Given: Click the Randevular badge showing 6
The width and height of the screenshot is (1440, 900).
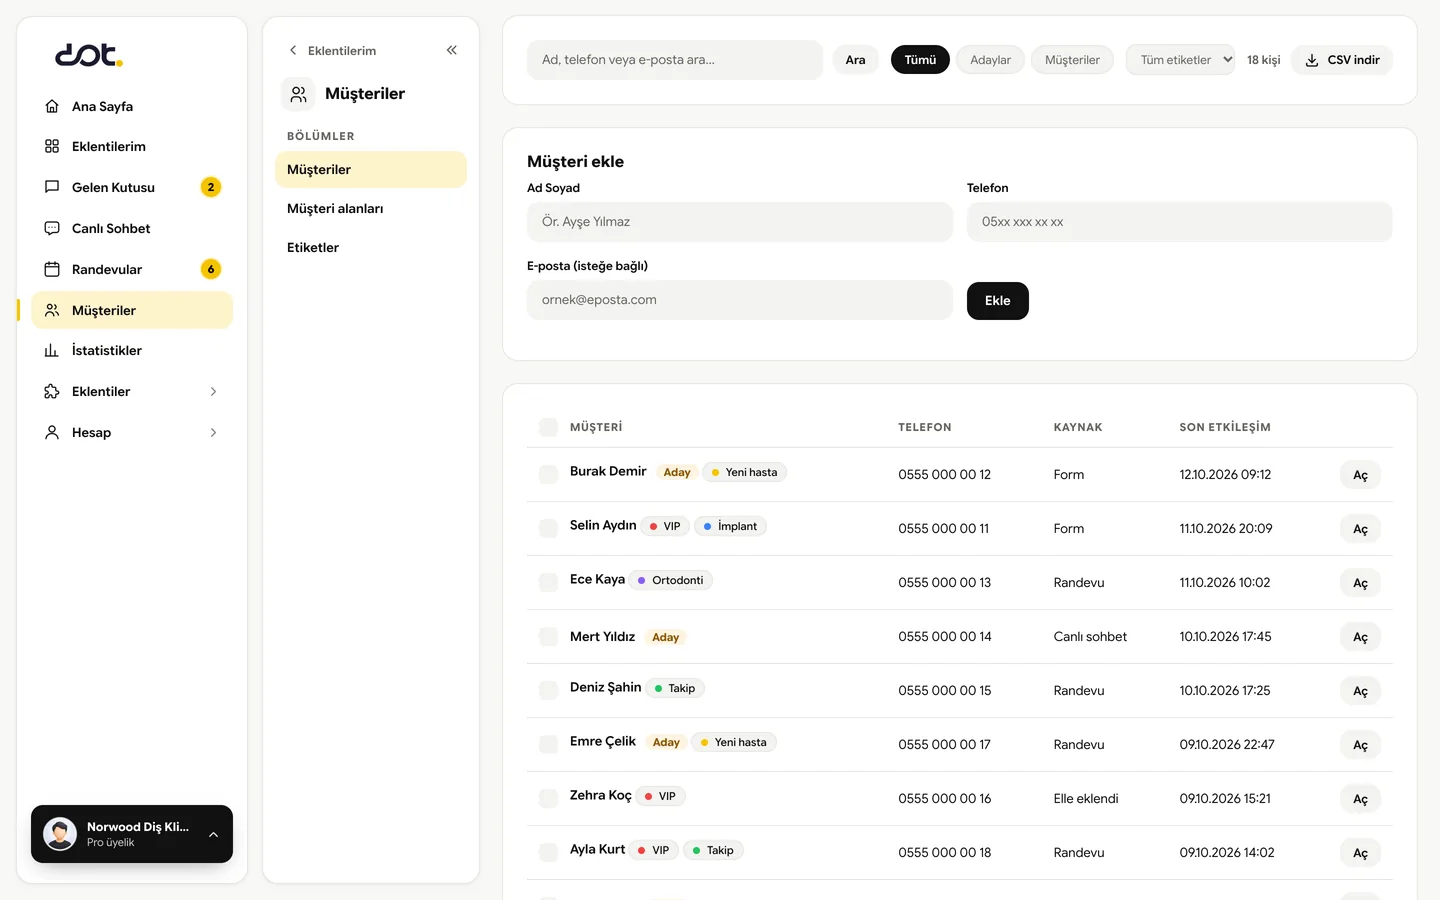Looking at the screenshot, I should 211,269.
